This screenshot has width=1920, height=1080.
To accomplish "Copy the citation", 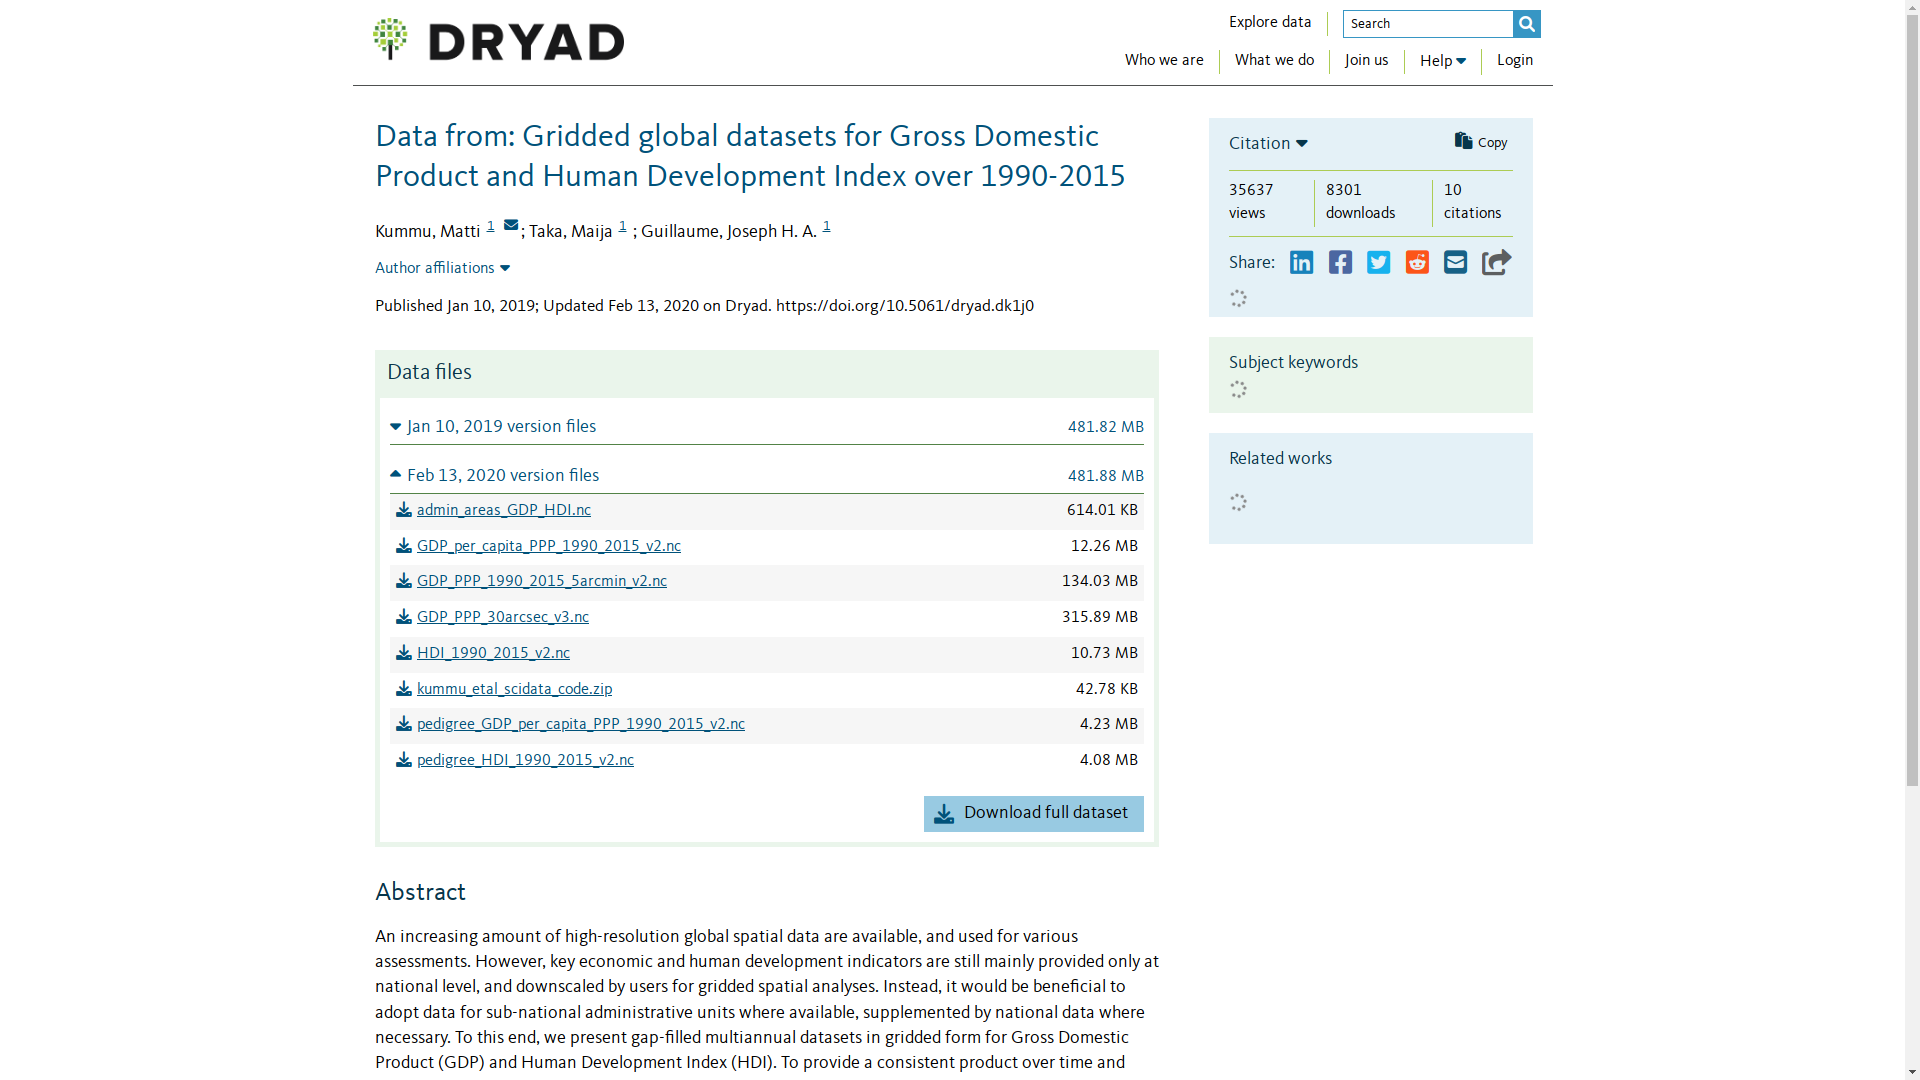I will pyautogui.click(x=1481, y=142).
